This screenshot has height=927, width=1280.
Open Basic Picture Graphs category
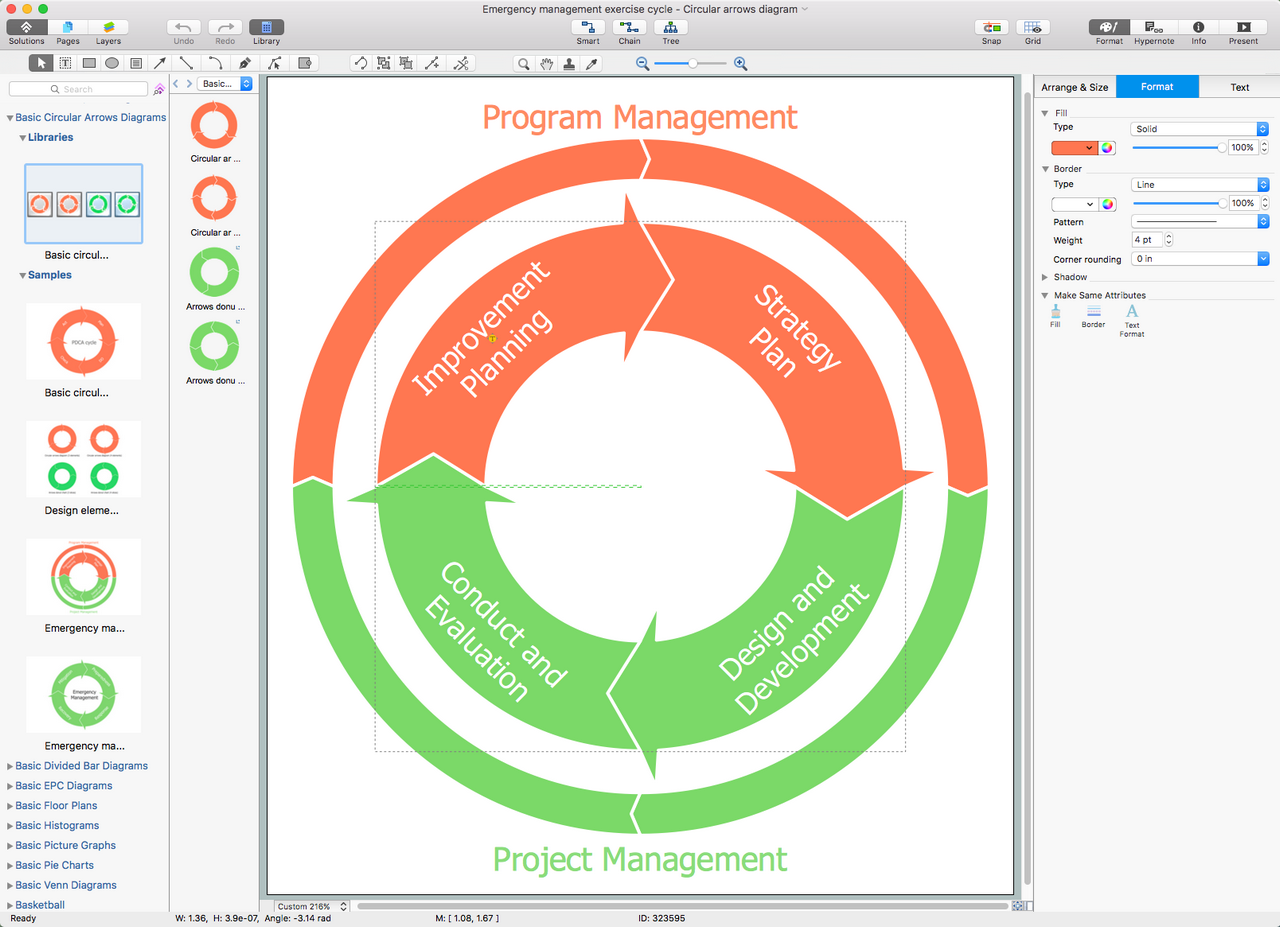[x=65, y=846]
